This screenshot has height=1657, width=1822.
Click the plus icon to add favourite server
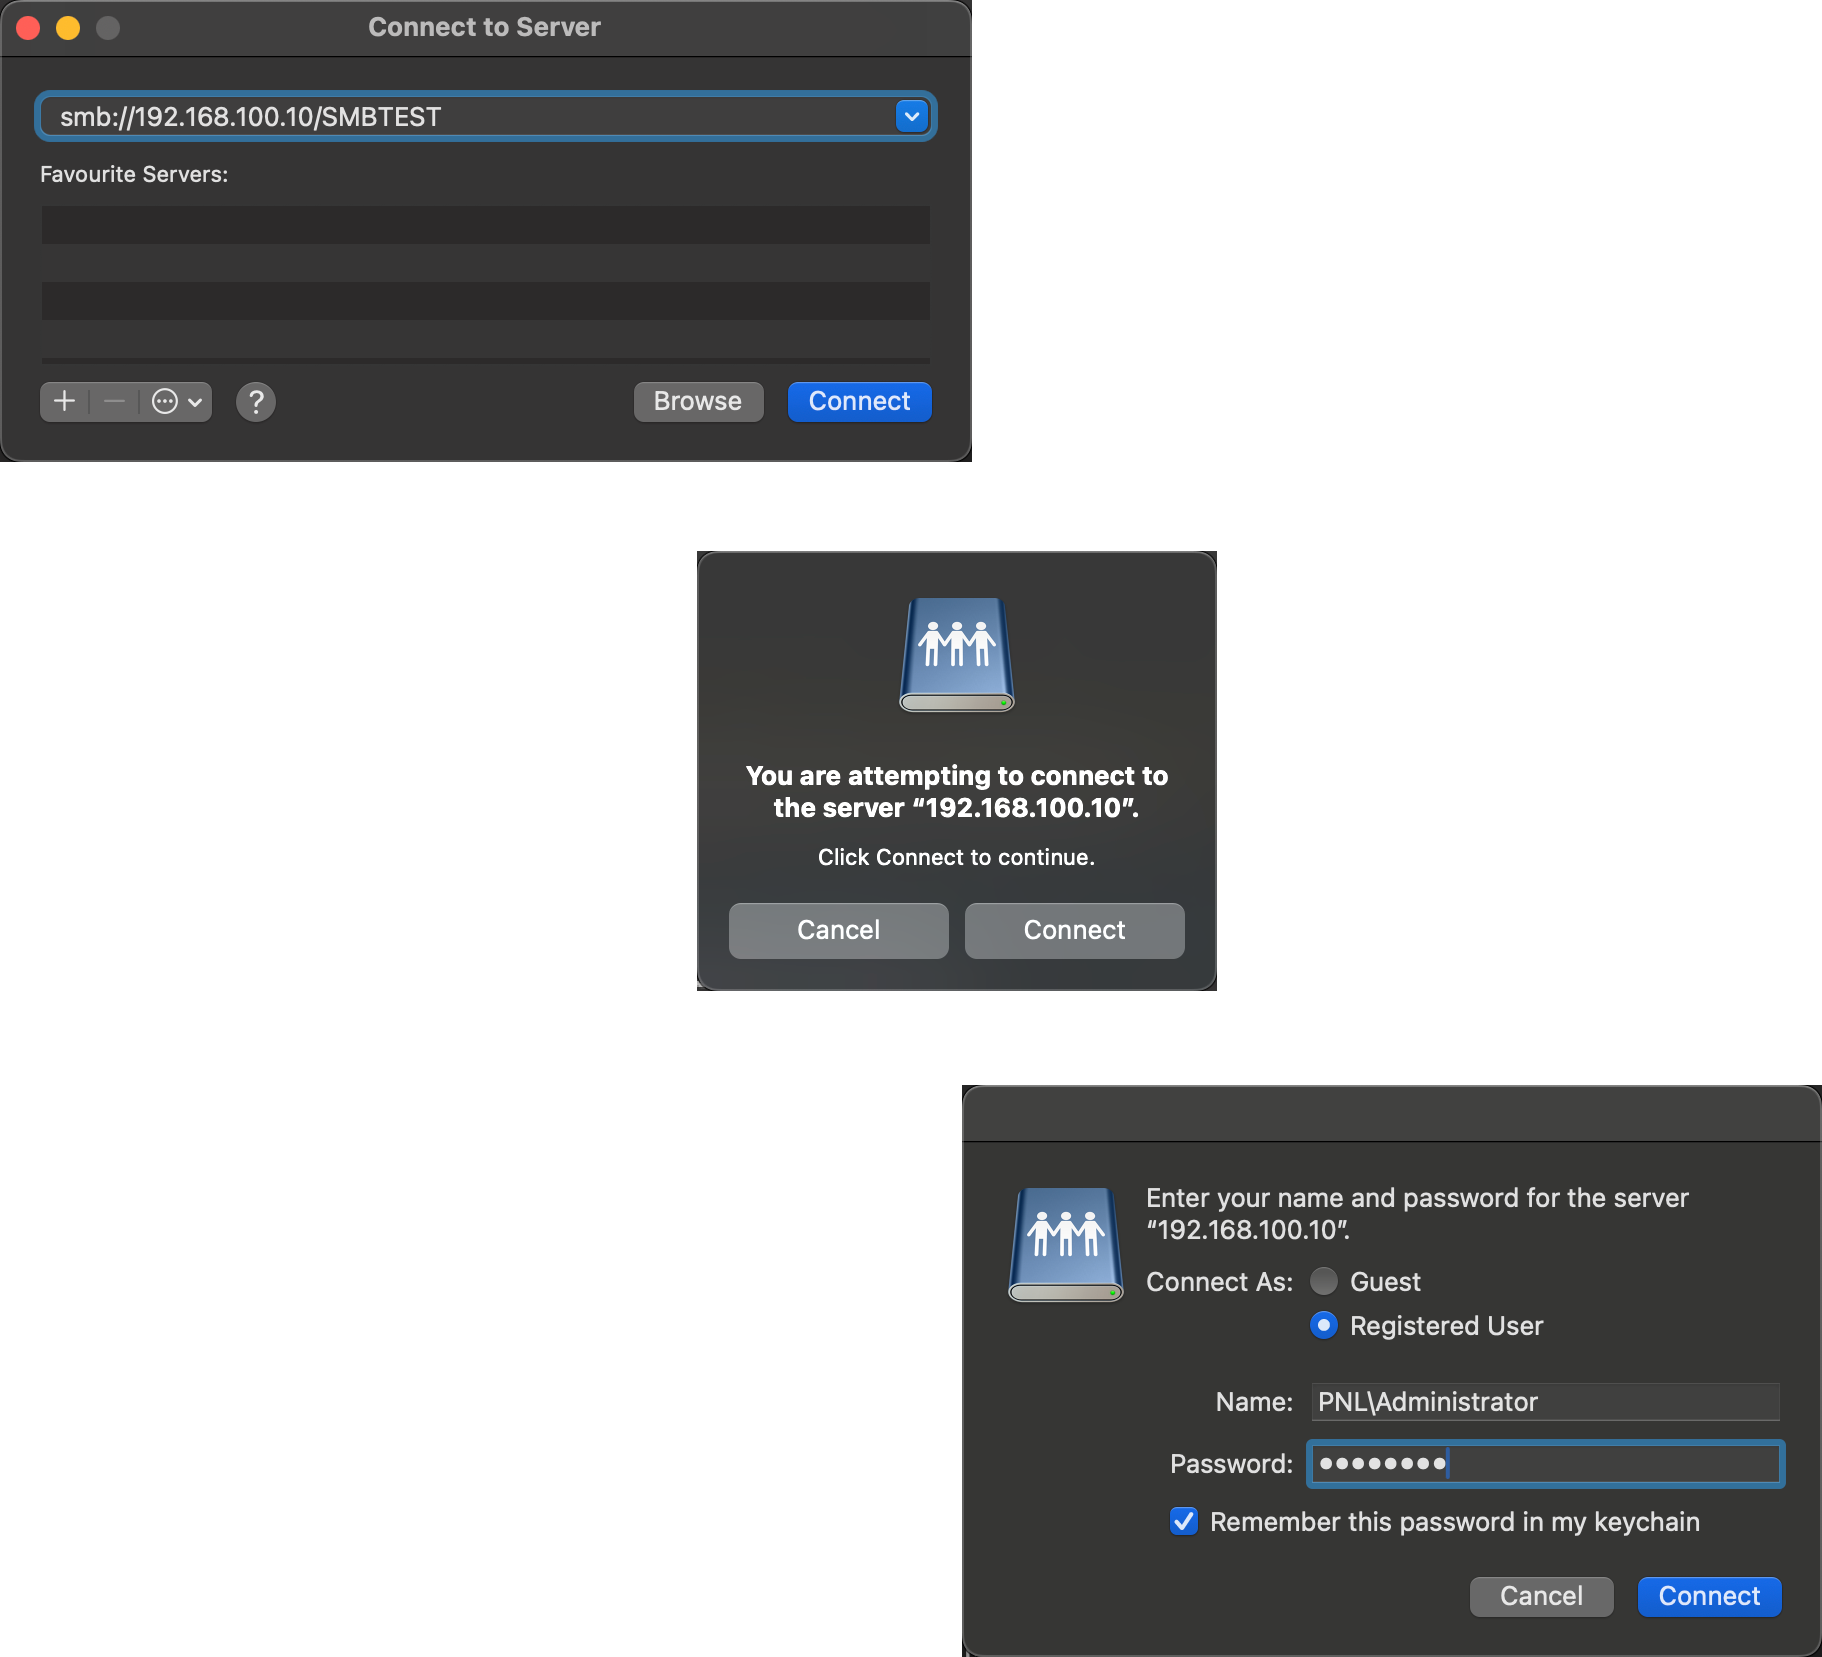[x=65, y=402]
